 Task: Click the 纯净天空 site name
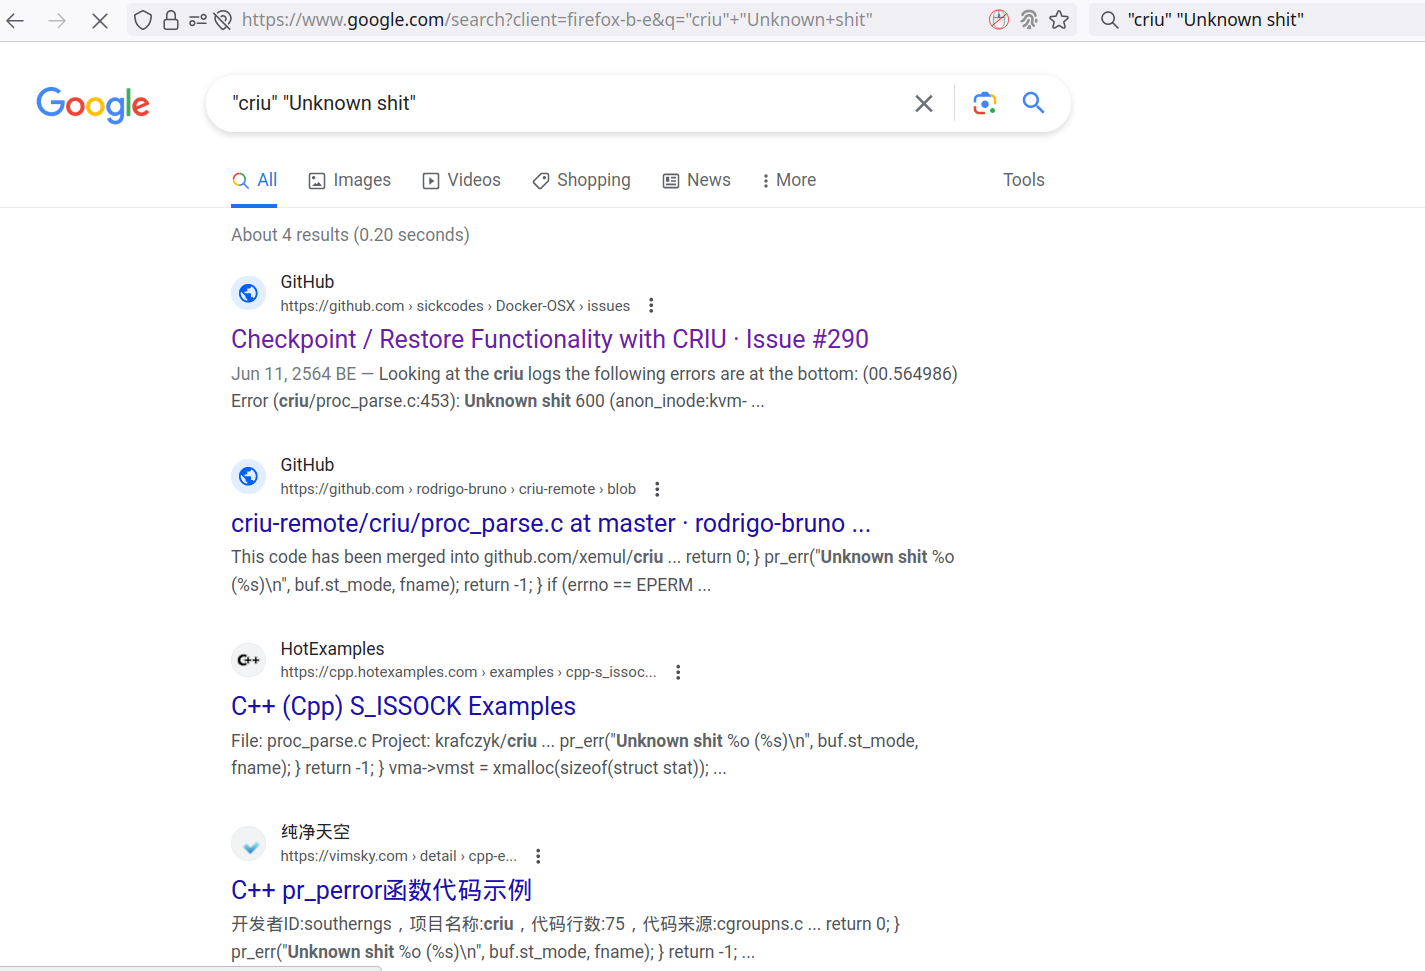(315, 832)
